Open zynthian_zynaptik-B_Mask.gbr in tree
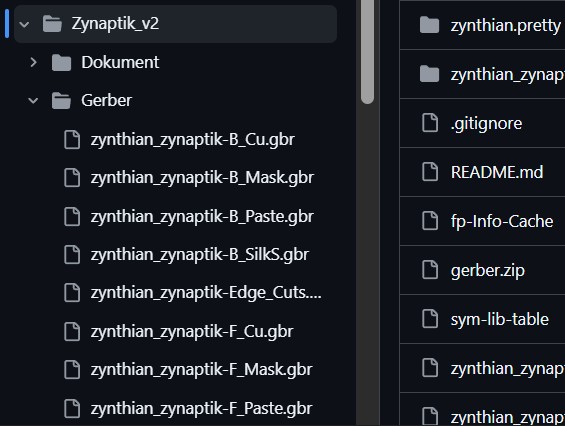The width and height of the screenshot is (565, 426). pos(202,178)
